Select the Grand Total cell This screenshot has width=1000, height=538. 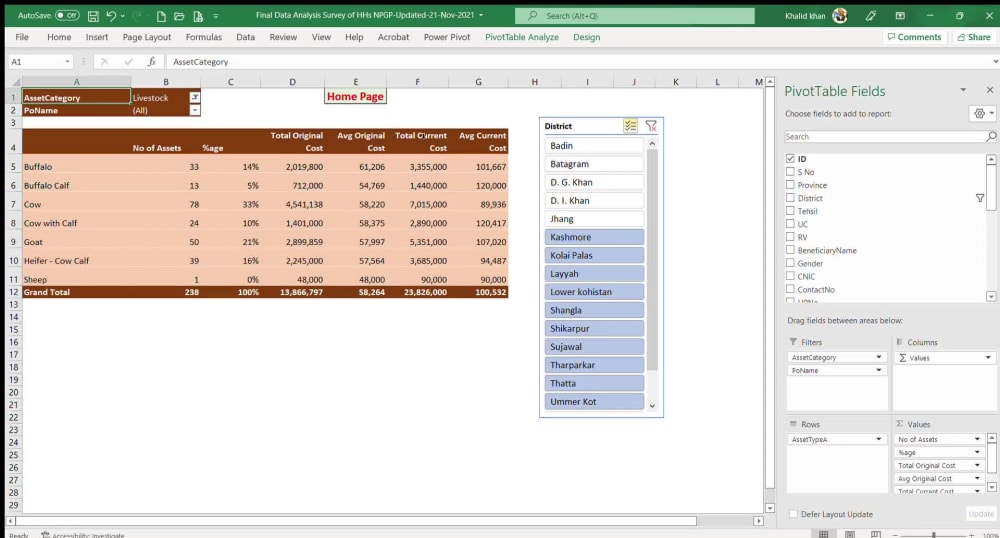click(77, 292)
